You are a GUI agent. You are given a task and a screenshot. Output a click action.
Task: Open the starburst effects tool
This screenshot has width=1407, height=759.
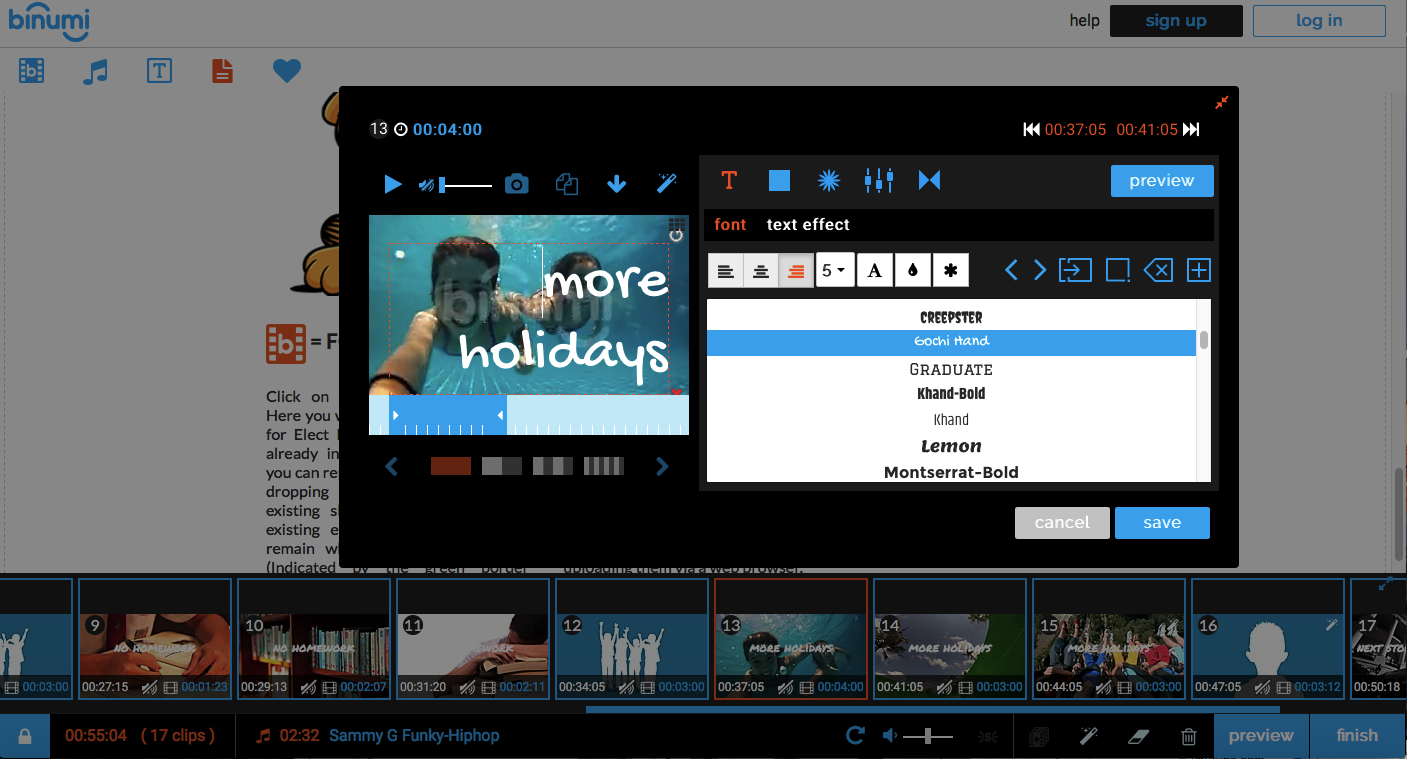[829, 180]
